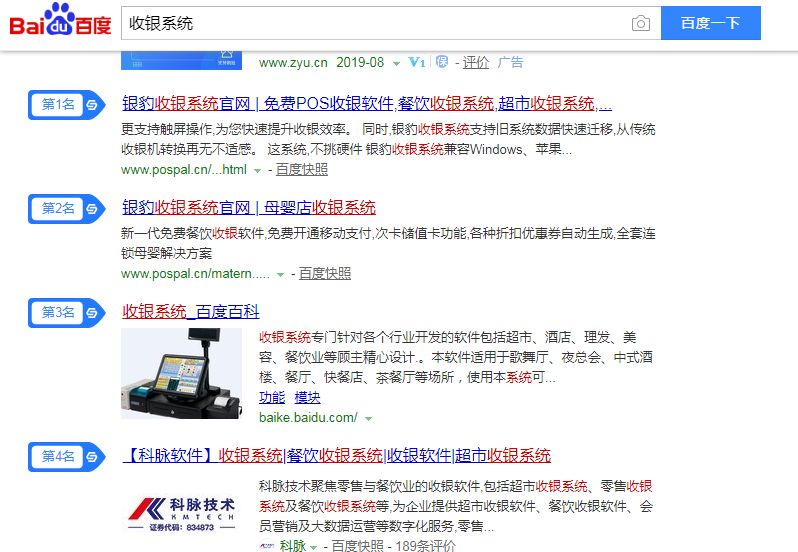
Task: Click the 第4名 rank badge
Action: pos(67,456)
